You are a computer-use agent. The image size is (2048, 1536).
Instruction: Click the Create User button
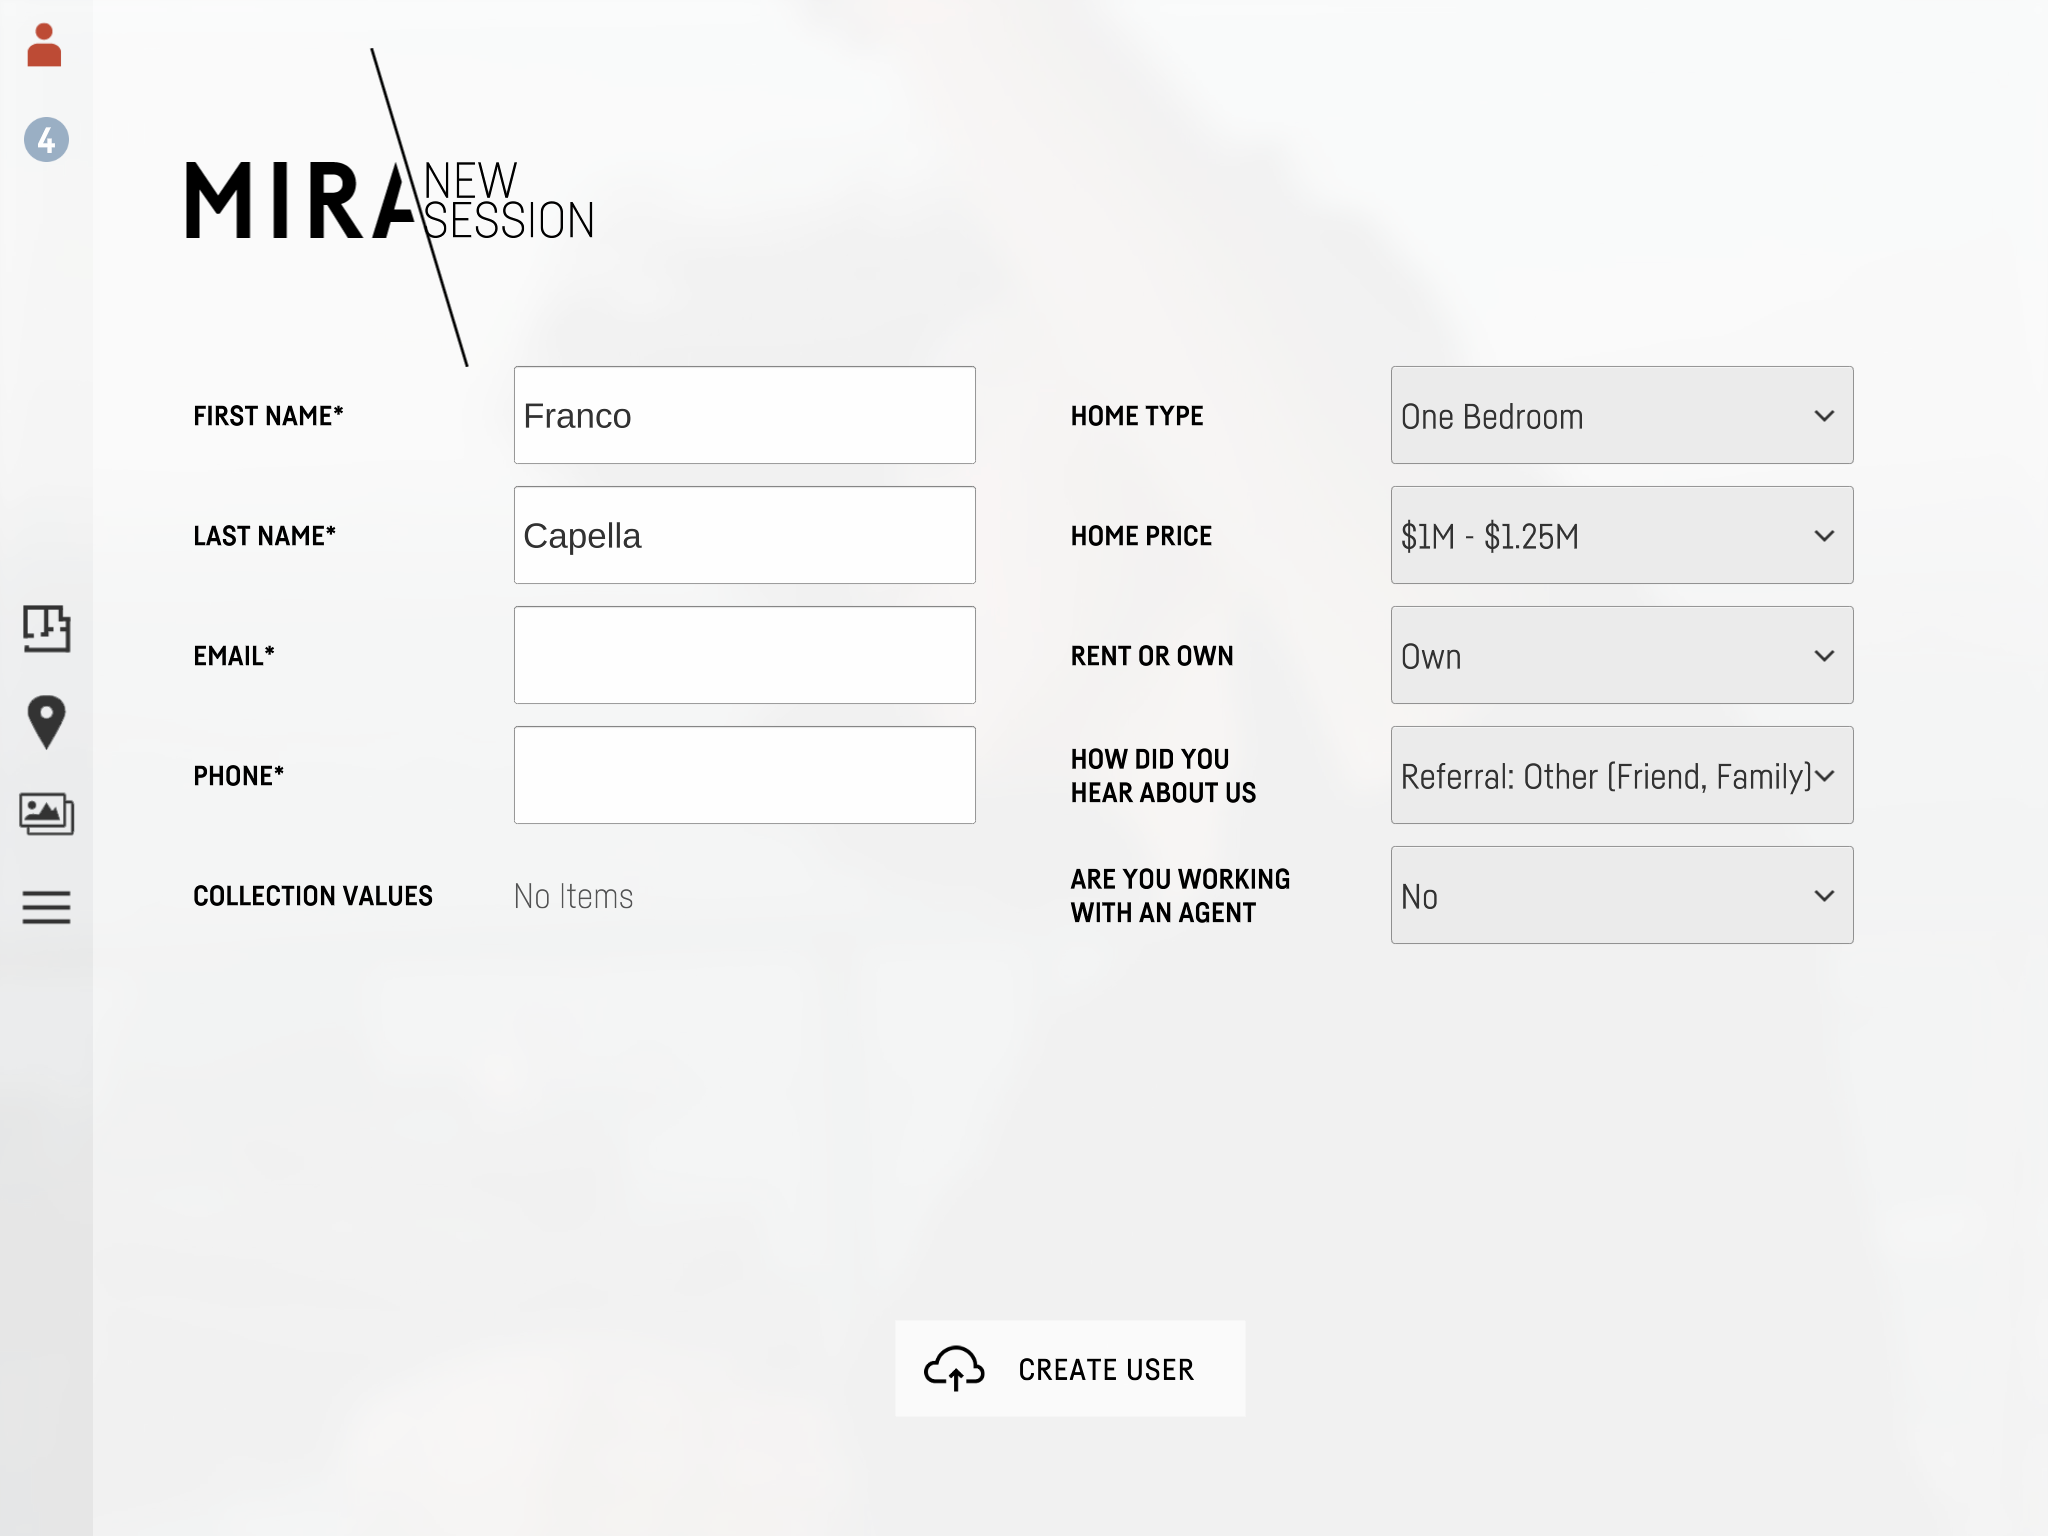1070,1369
